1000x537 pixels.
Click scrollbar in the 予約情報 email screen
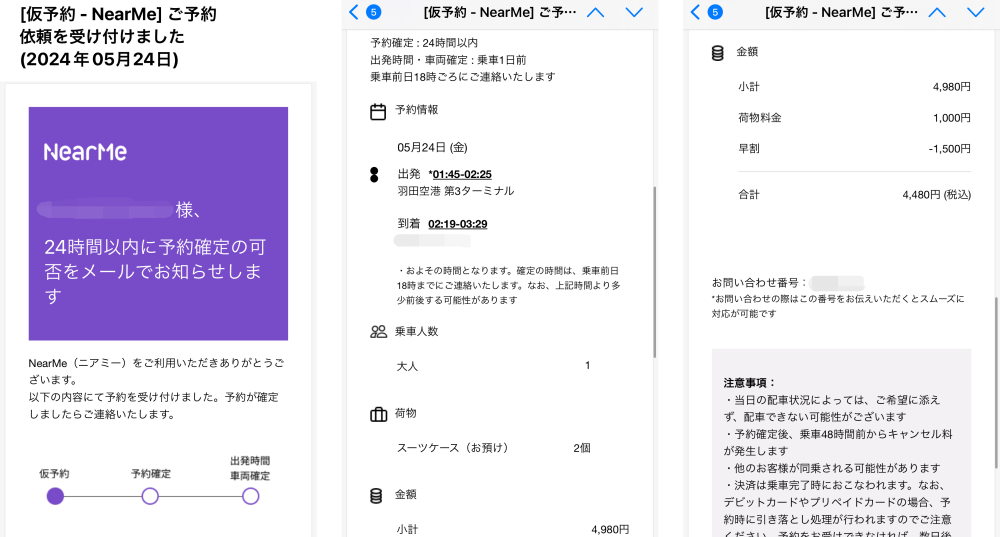[654, 272]
